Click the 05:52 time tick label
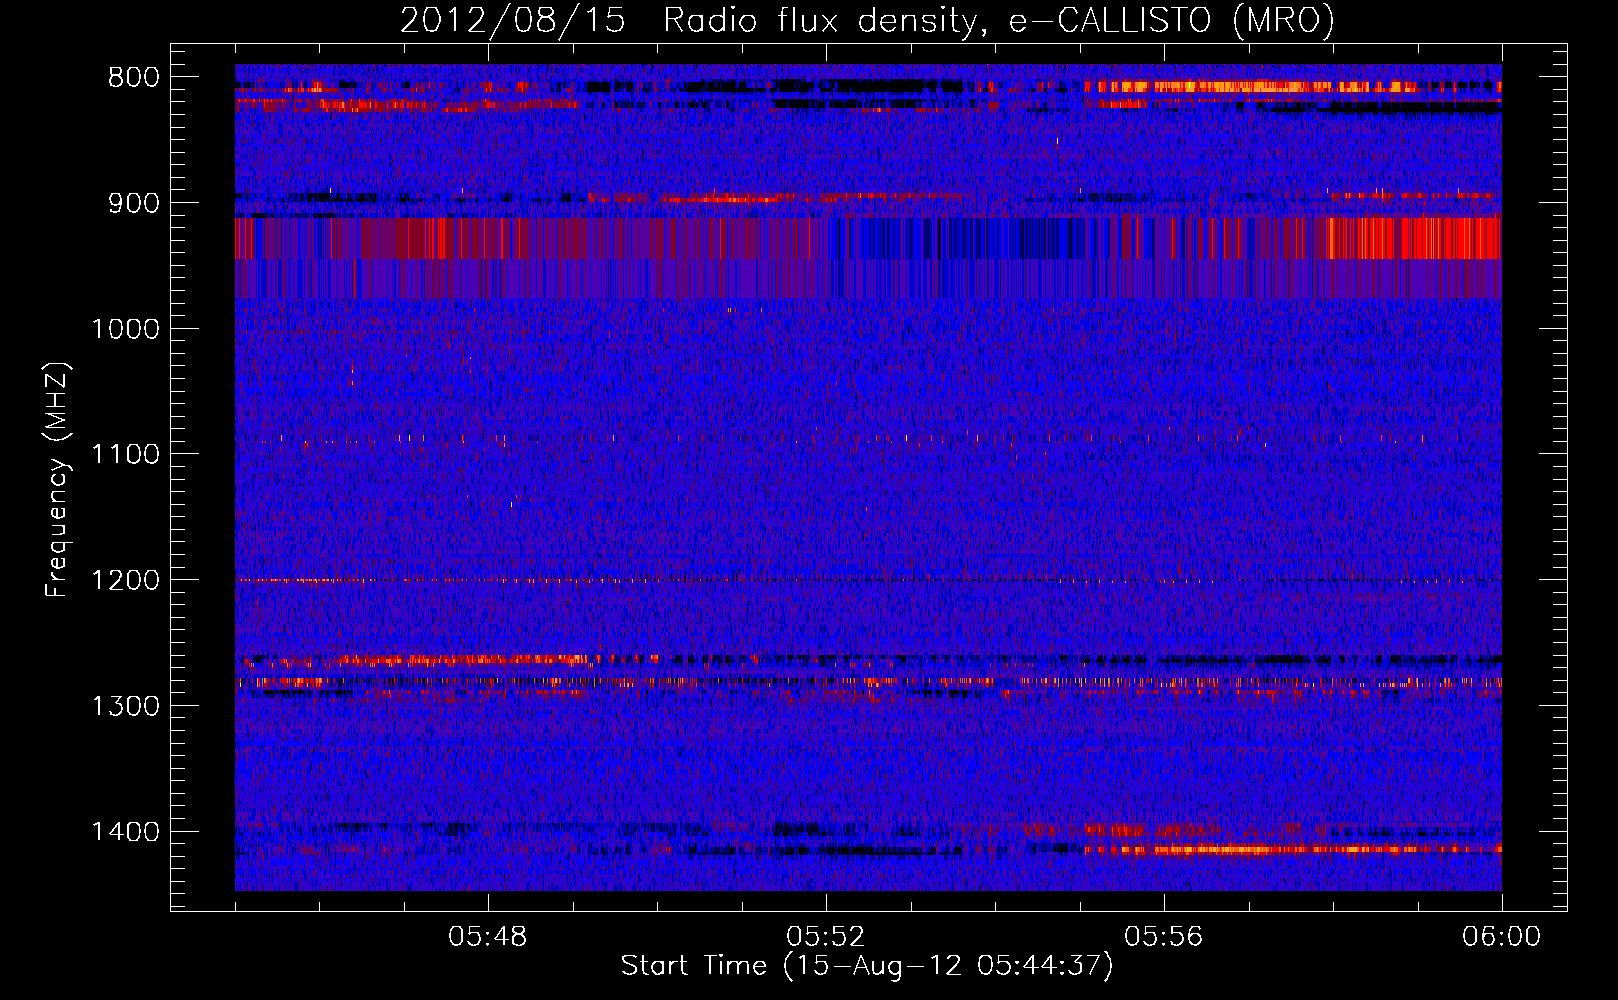 [x=826, y=937]
